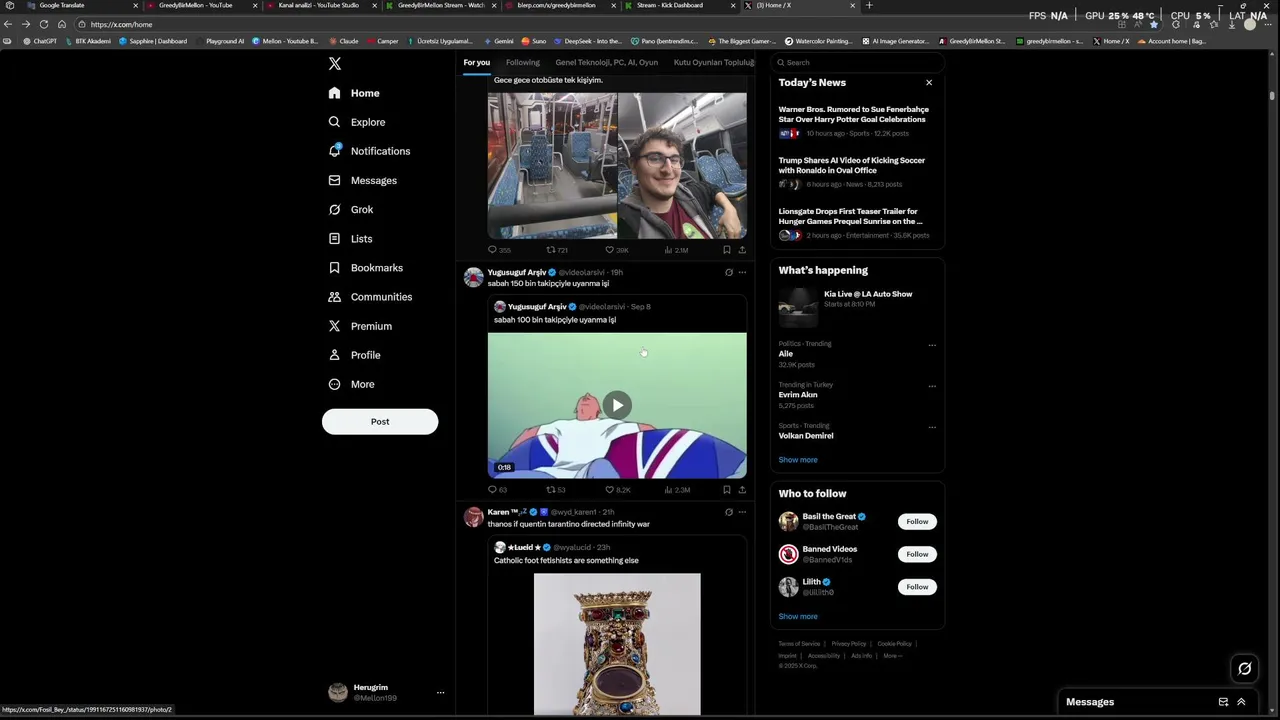Share the bus photo post

point(742,250)
